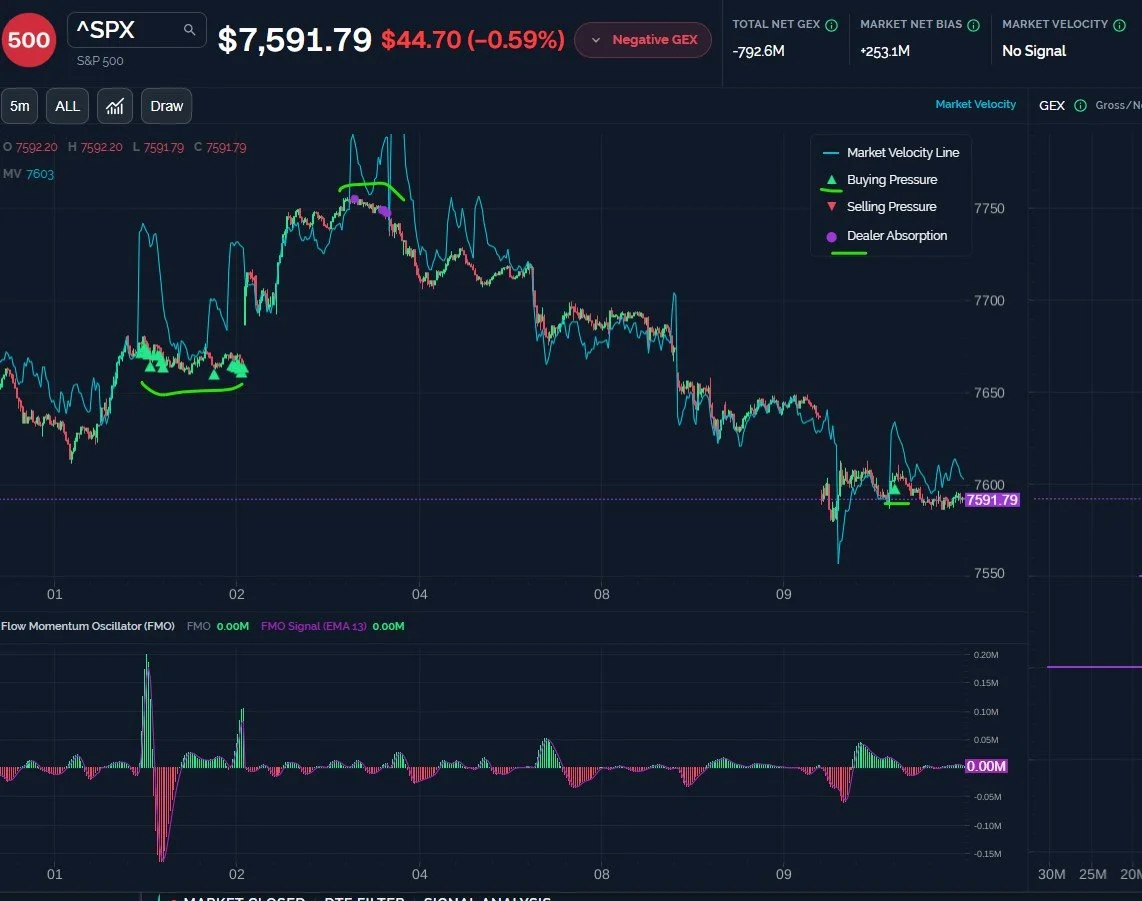1142x901 pixels.
Task: Click the Flow Momentum Oscillator (FMO) title
Action: (88, 626)
